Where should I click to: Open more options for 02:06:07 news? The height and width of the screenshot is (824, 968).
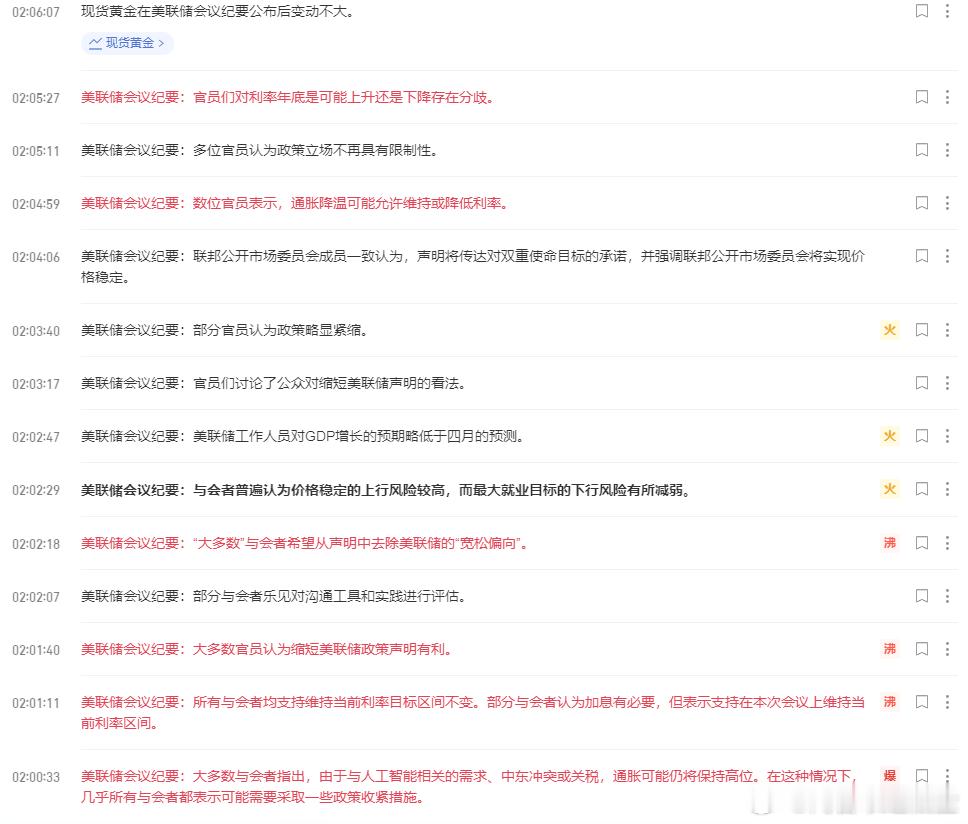point(947,11)
